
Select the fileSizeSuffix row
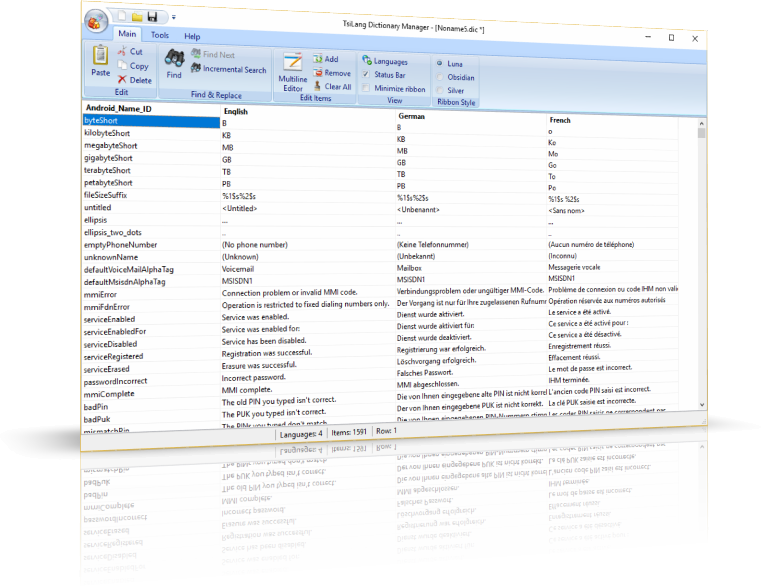pos(151,195)
